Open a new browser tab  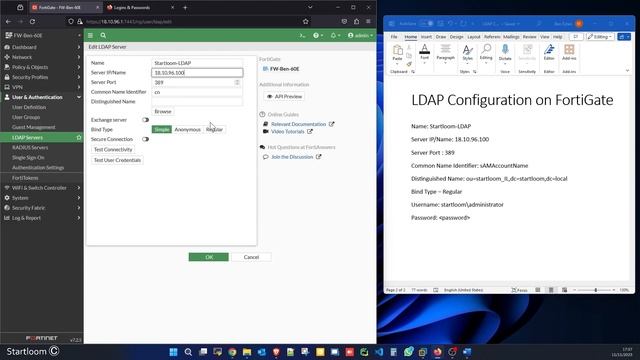tap(185, 7)
